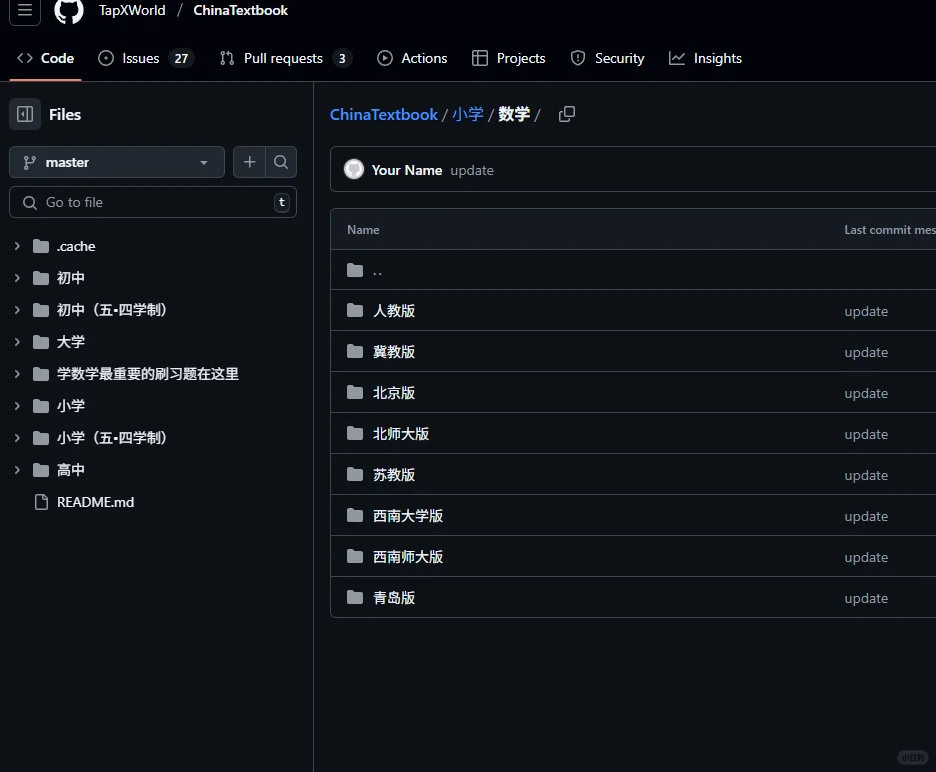The image size is (936, 772).
Task: Expand the 高中 folder chevron
Action: click(x=17, y=470)
